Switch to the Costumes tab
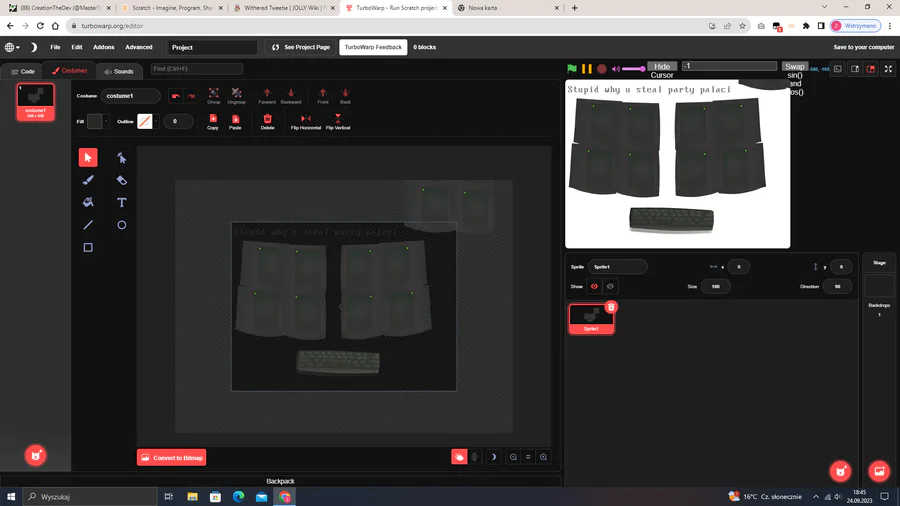 click(x=69, y=71)
